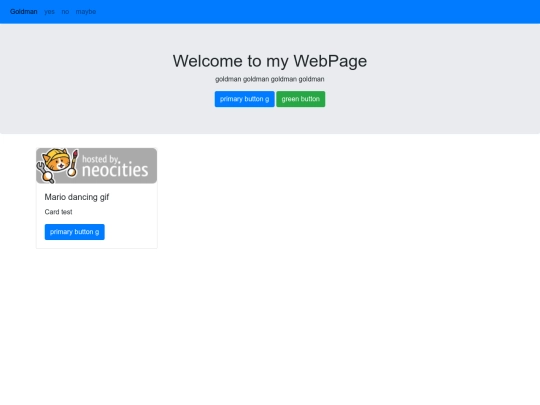Click the green button

coord(301,99)
